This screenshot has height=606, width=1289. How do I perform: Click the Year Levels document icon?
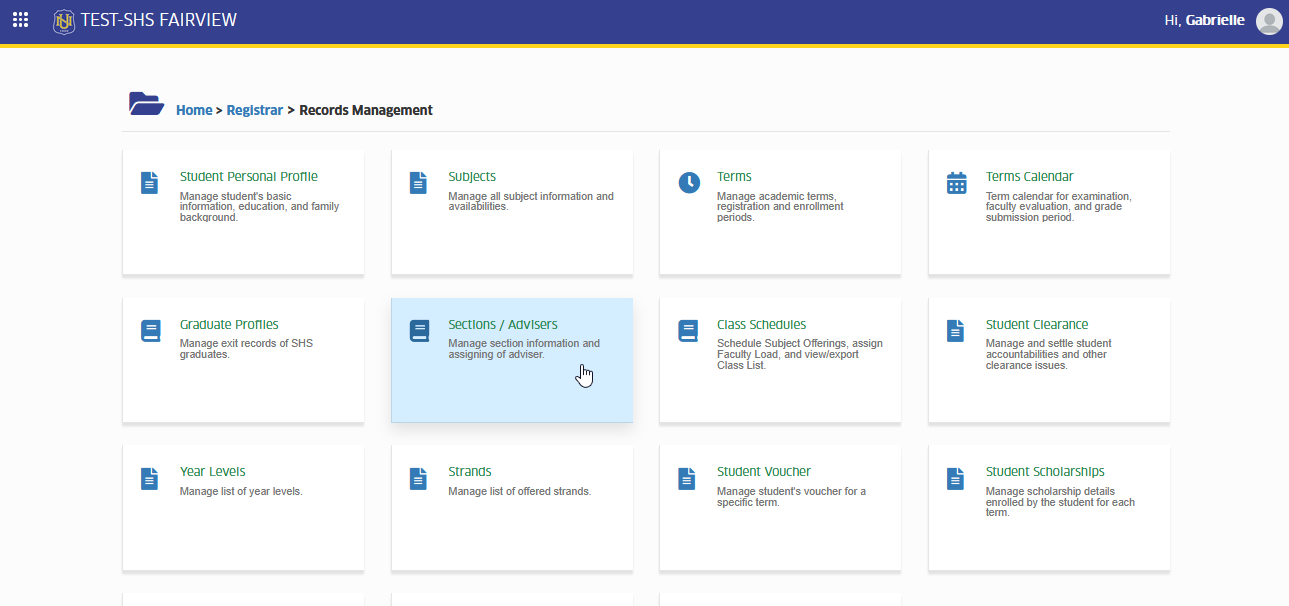click(x=149, y=479)
